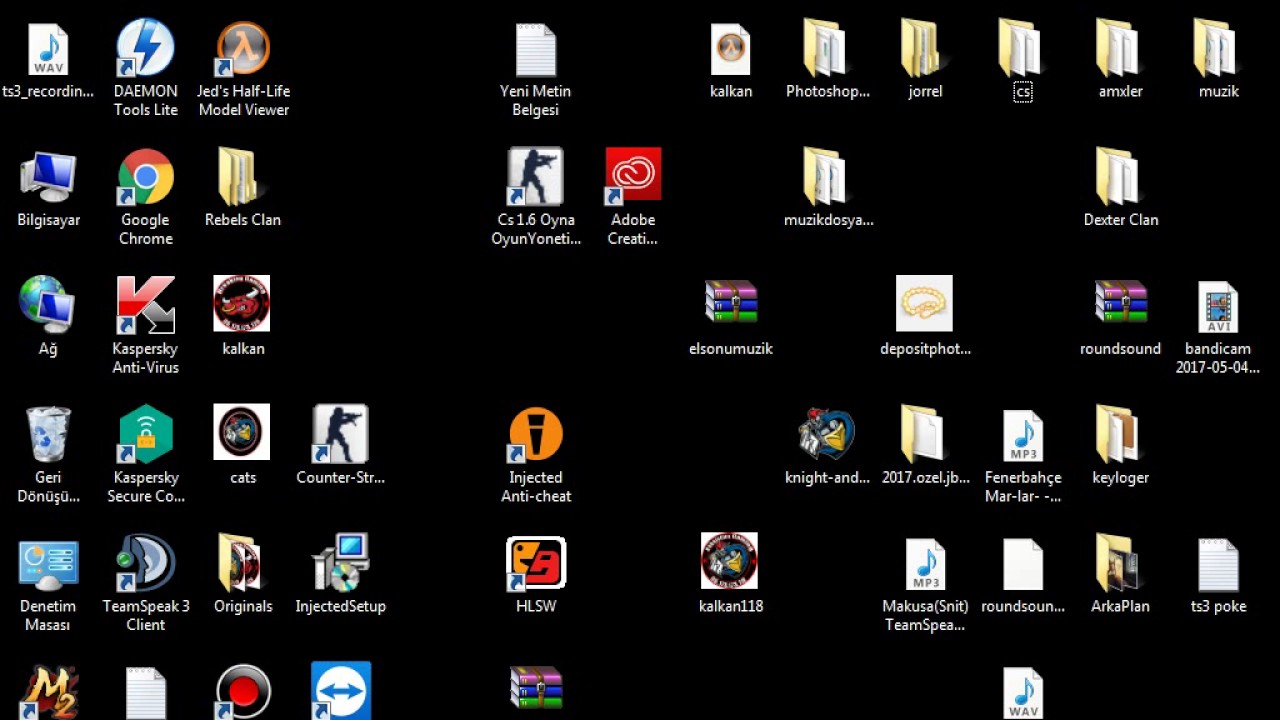1280x720 pixels.
Task: Select Yeni Metin Belgesi text file
Action: click(x=535, y=49)
